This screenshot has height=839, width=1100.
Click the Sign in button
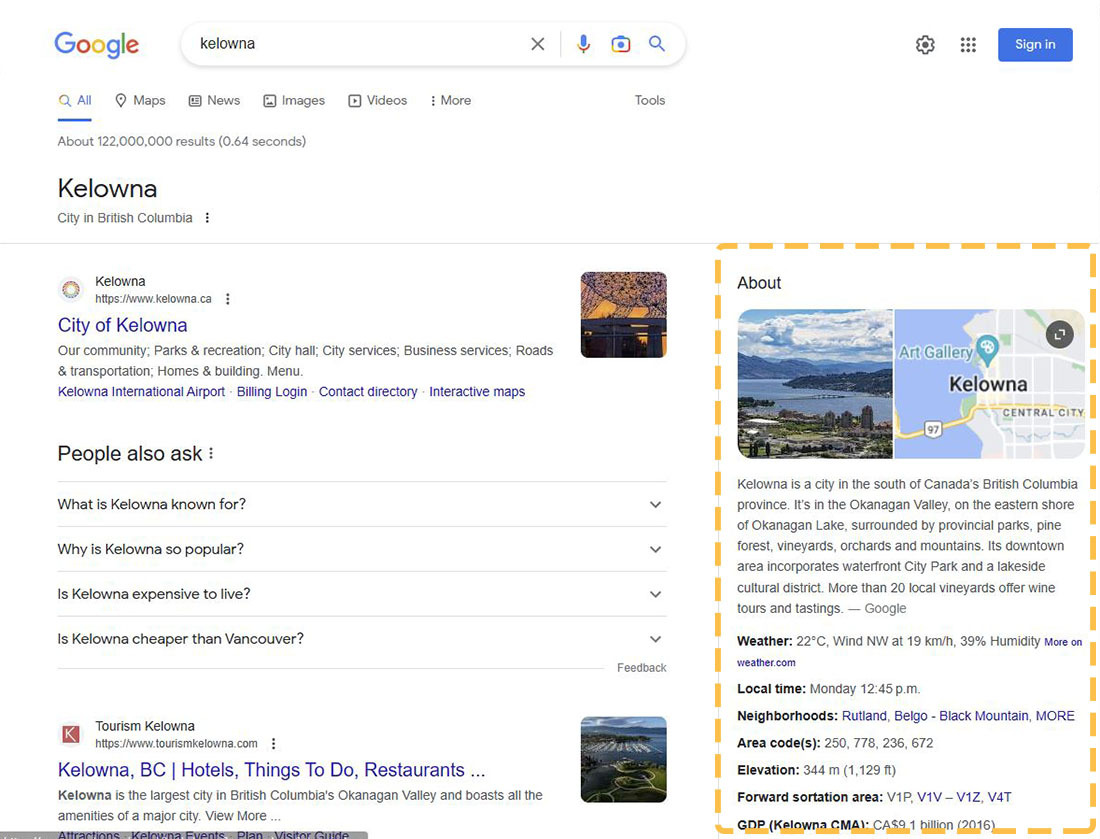click(x=1035, y=45)
